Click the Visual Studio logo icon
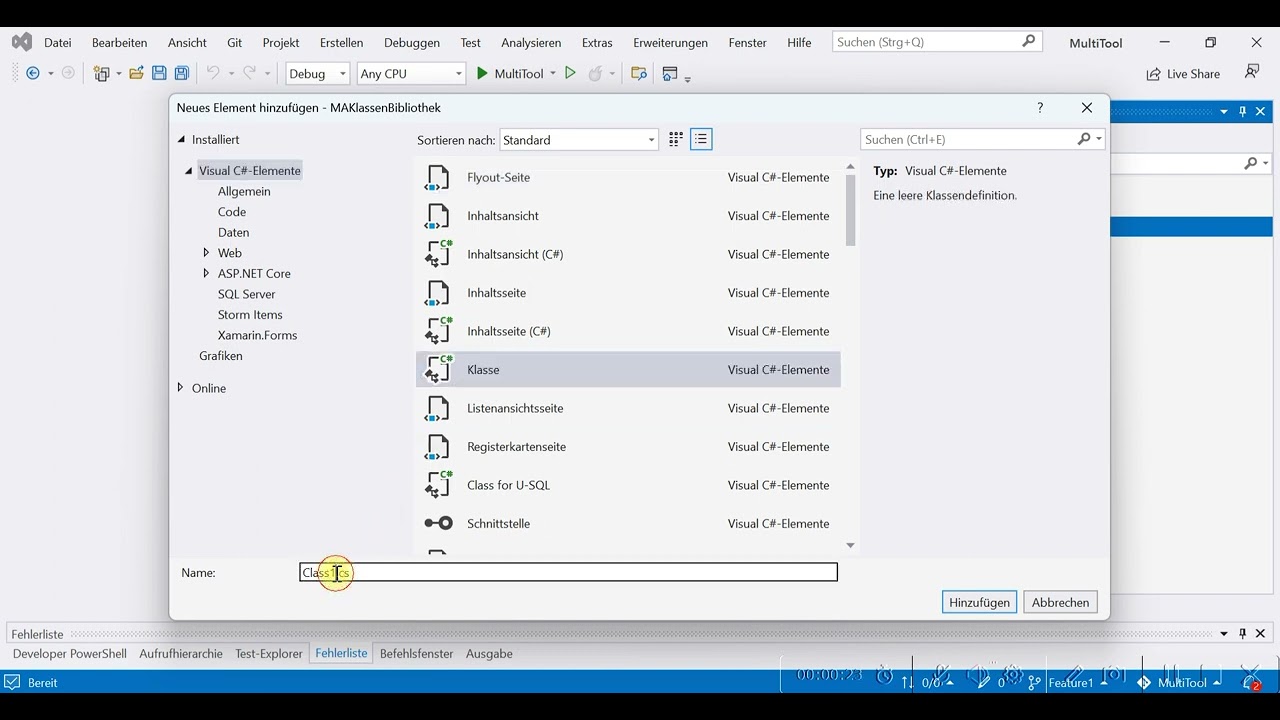Screen dimensions: 1280x720 pos(22,42)
